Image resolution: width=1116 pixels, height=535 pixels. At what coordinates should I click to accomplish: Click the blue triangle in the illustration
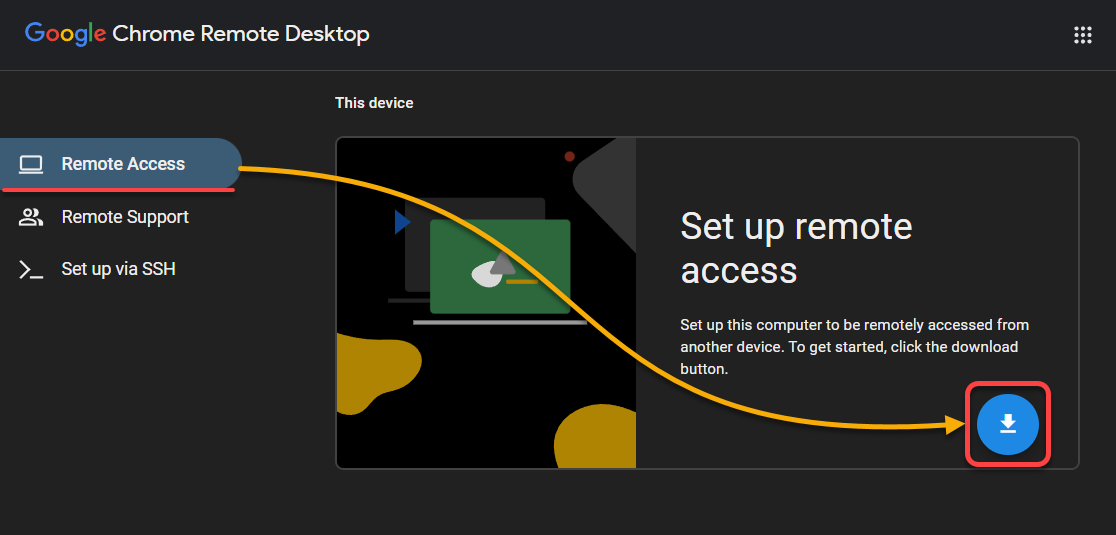coord(403,222)
